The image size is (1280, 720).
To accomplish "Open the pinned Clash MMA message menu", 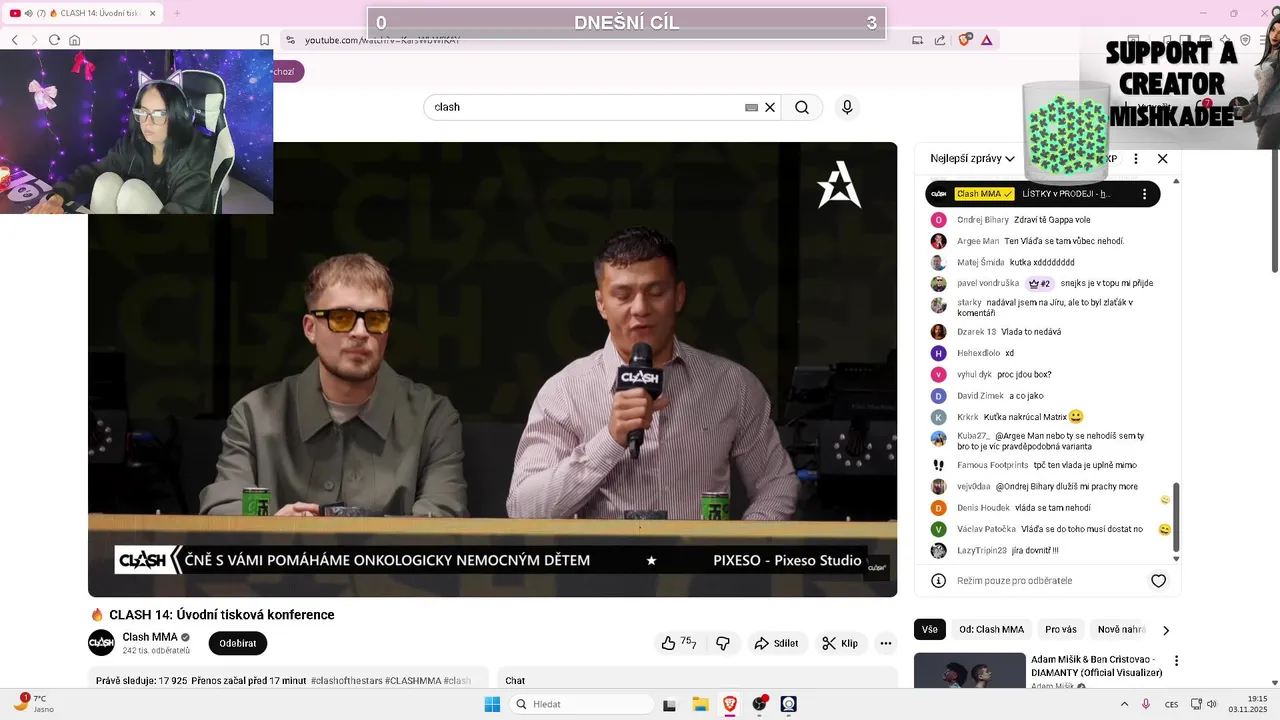I will [x=1145, y=194].
